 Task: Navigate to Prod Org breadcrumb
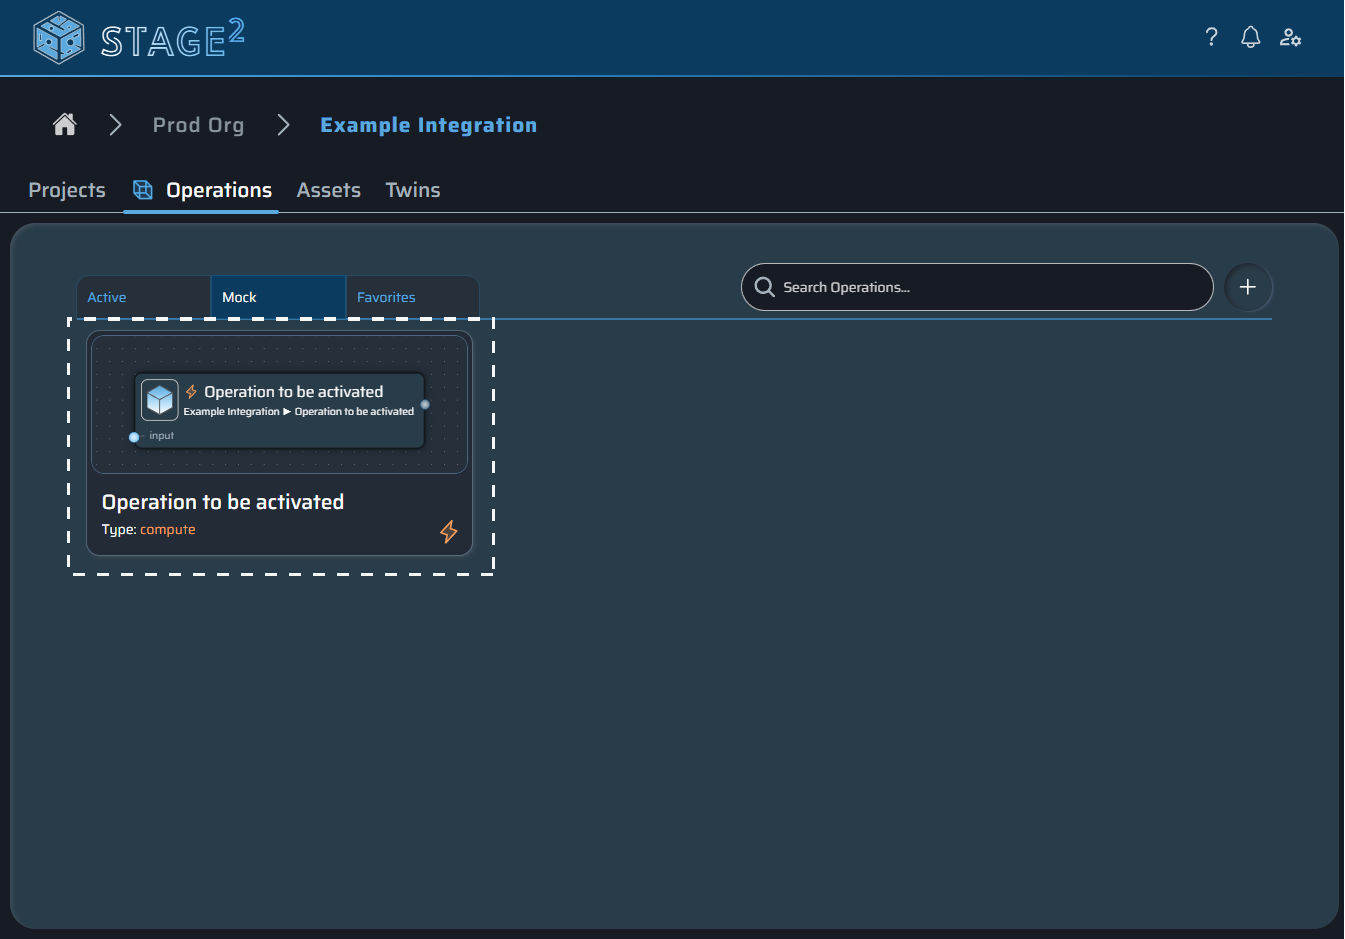pos(198,125)
